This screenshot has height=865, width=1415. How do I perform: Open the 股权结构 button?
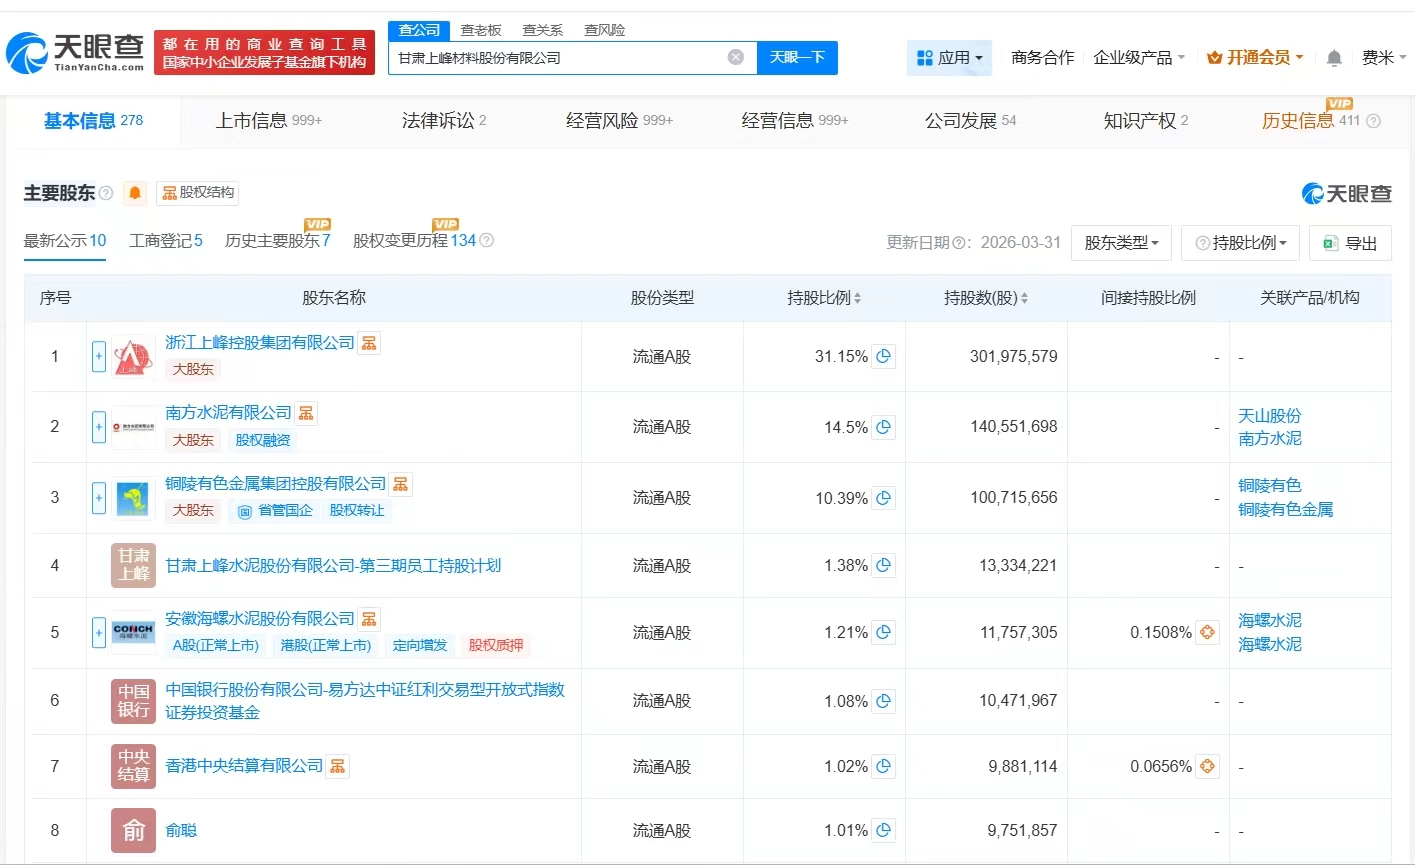[x=198, y=193]
